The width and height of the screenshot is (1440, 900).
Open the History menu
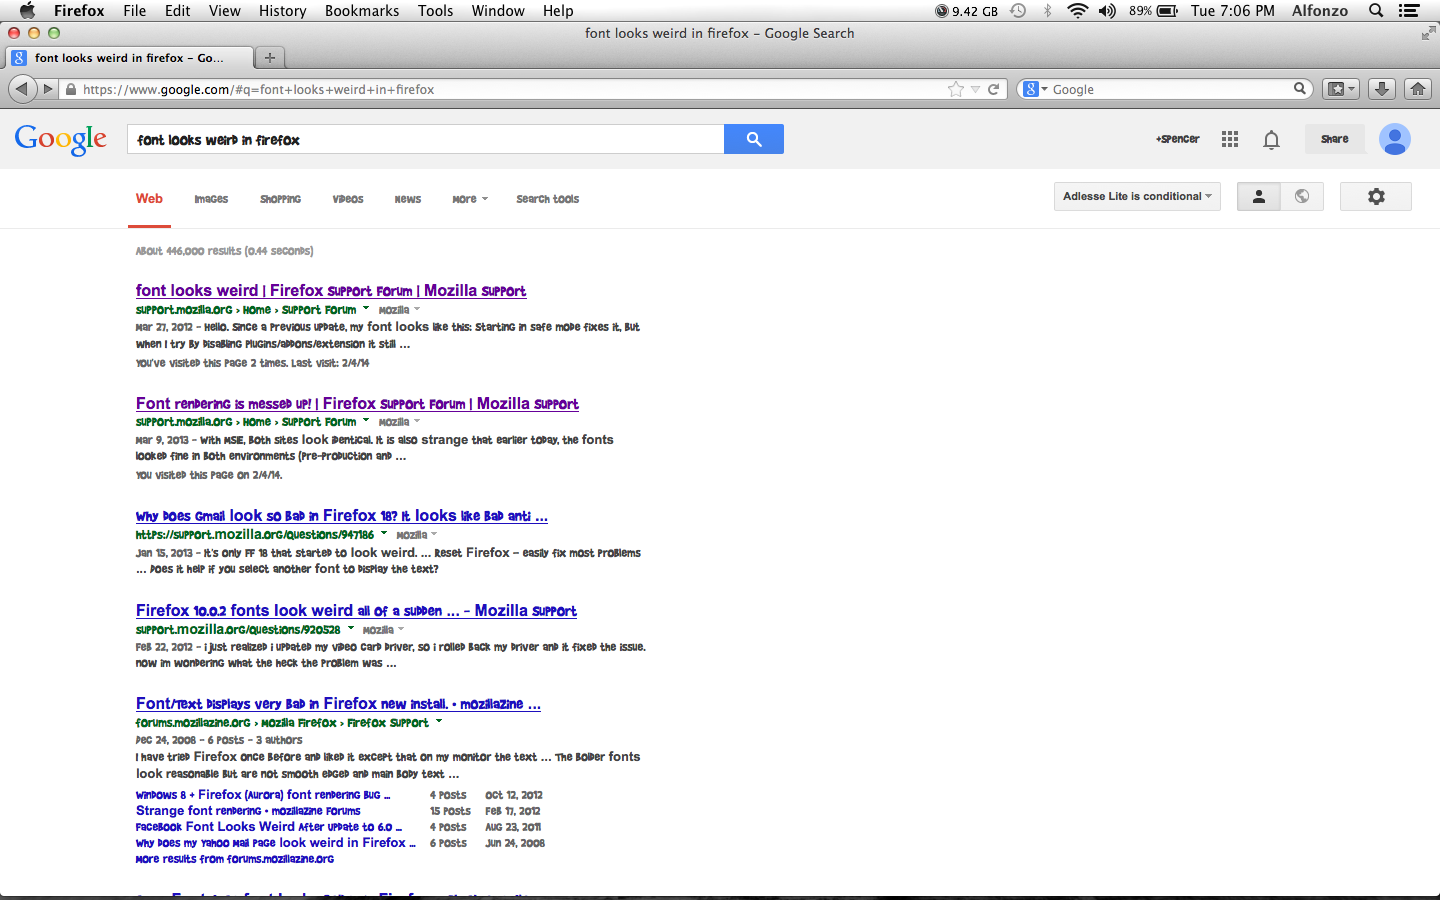point(282,10)
